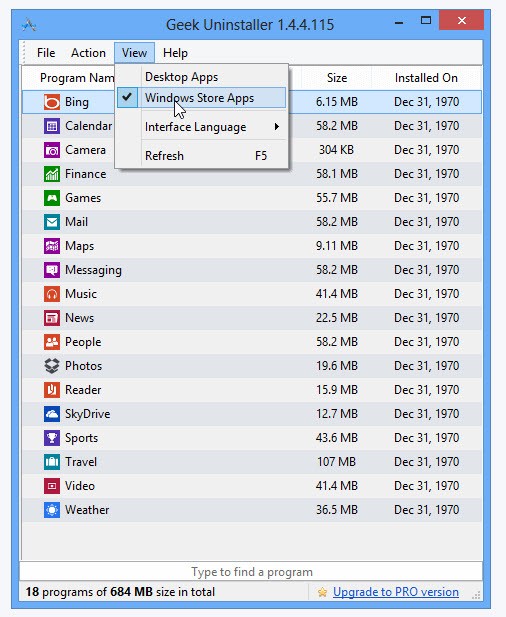
Task: Open the Action menu
Action: 88,53
